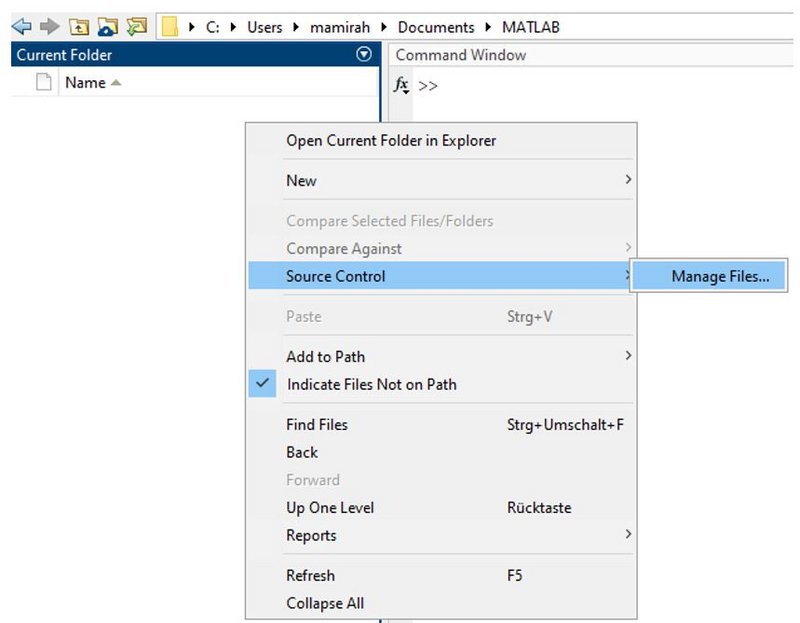Expand the New submenu
Image resolution: width=800 pixels, height=623 pixels.
(301, 181)
